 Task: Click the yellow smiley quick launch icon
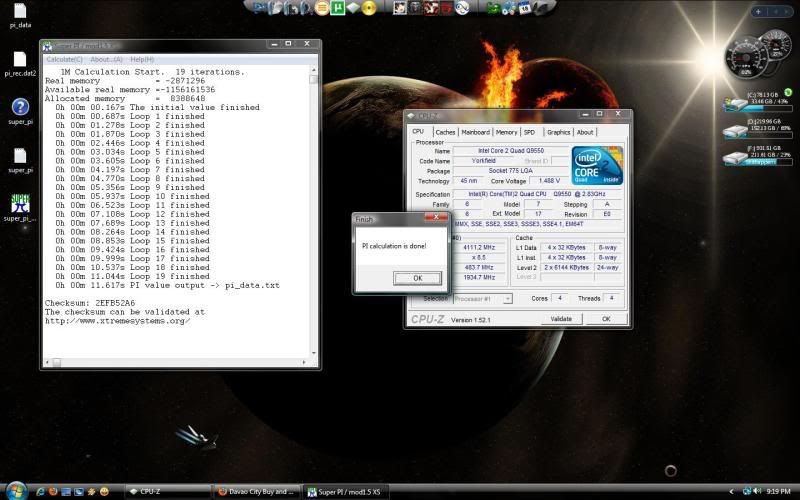coord(104,492)
